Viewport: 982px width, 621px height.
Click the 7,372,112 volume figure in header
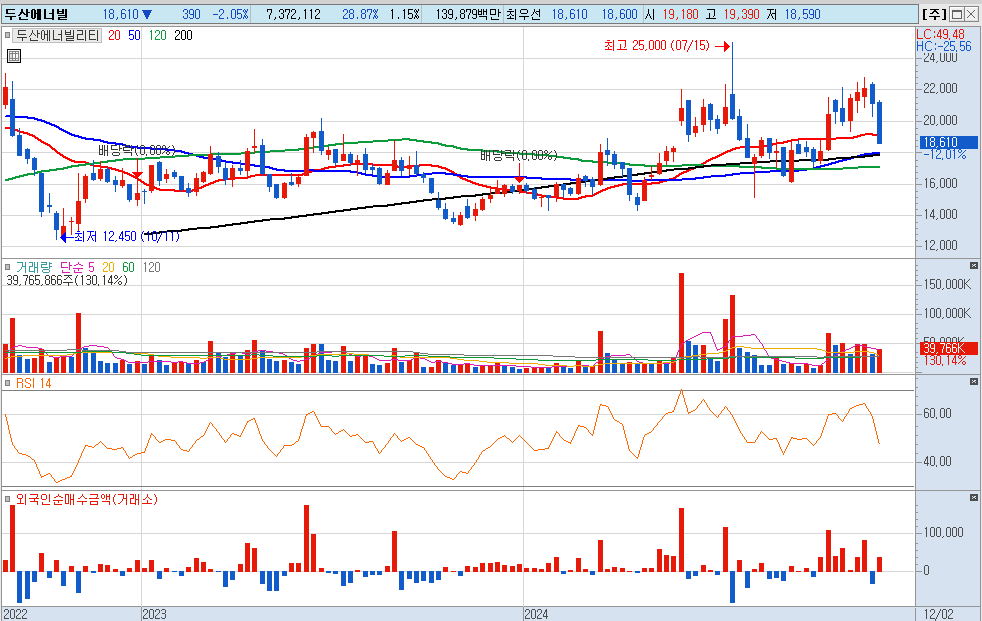coord(293,14)
